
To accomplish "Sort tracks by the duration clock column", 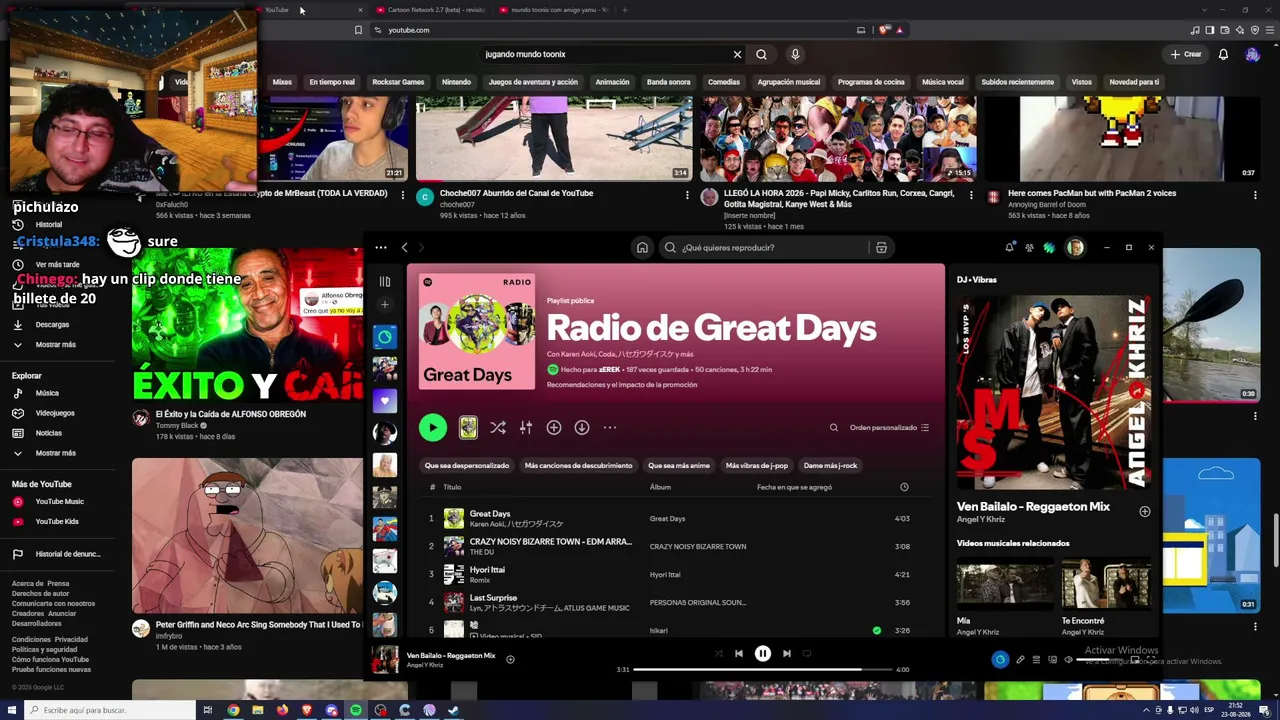I will [904, 487].
